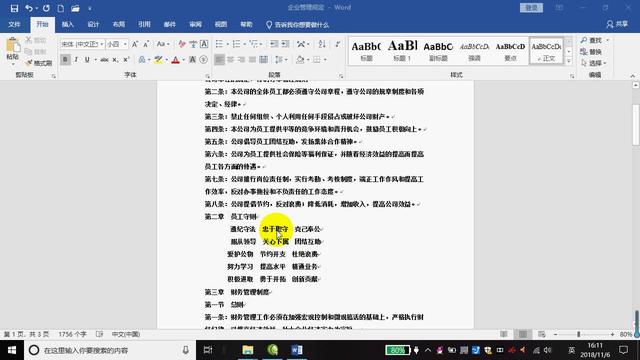Add phonetic guide to text
Screen dimensions: 640x360
(193, 44)
